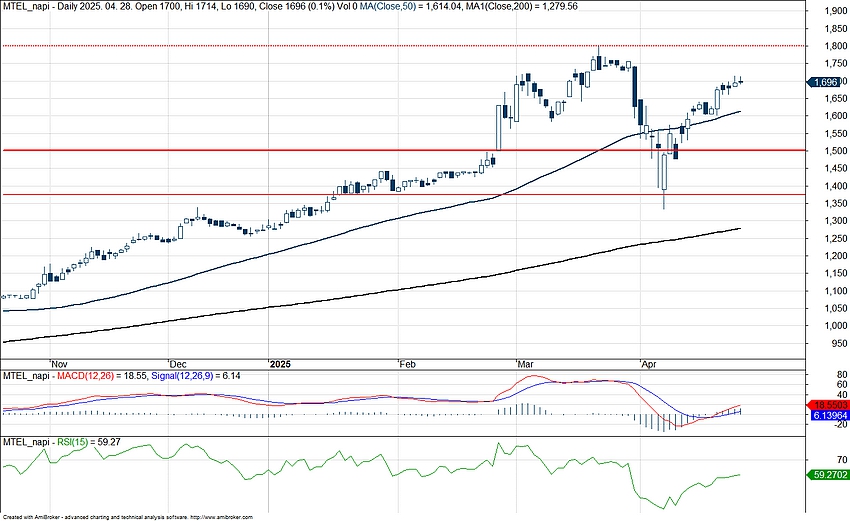Click the -20 label on MACD axis
This screenshot has width=850, height=521.
[840, 424]
